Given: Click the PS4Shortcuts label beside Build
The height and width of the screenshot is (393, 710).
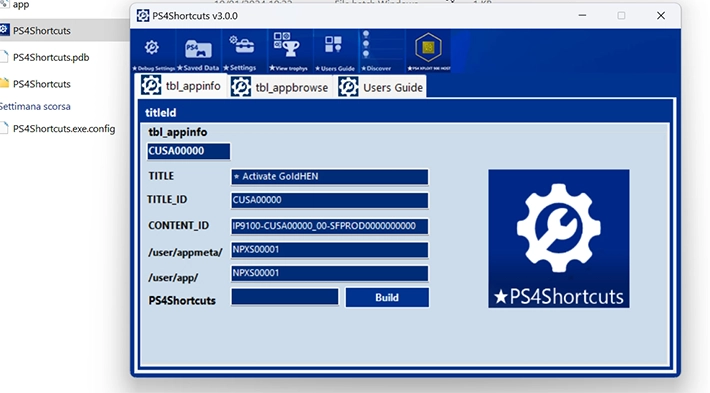Looking at the screenshot, I should pyautogui.click(x=182, y=301).
